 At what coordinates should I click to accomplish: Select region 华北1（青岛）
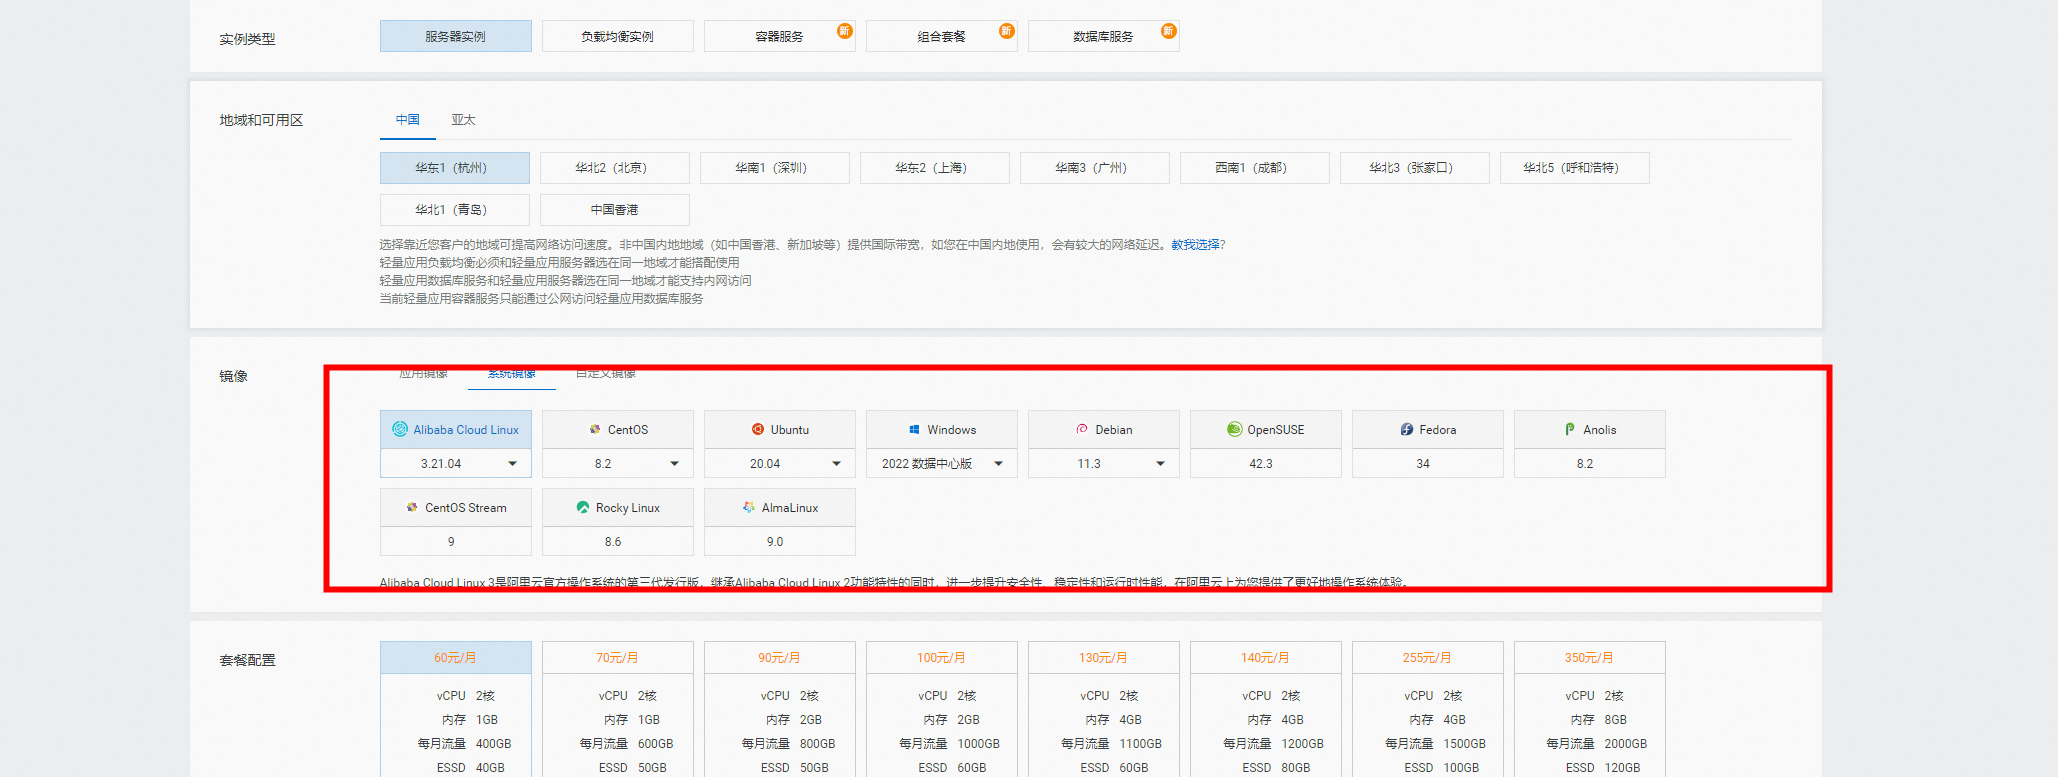tap(455, 210)
